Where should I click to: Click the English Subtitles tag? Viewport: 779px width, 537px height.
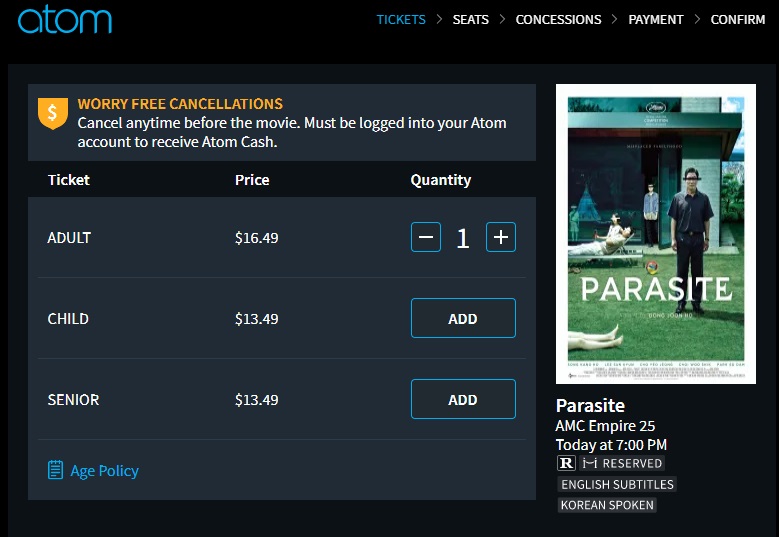point(617,484)
